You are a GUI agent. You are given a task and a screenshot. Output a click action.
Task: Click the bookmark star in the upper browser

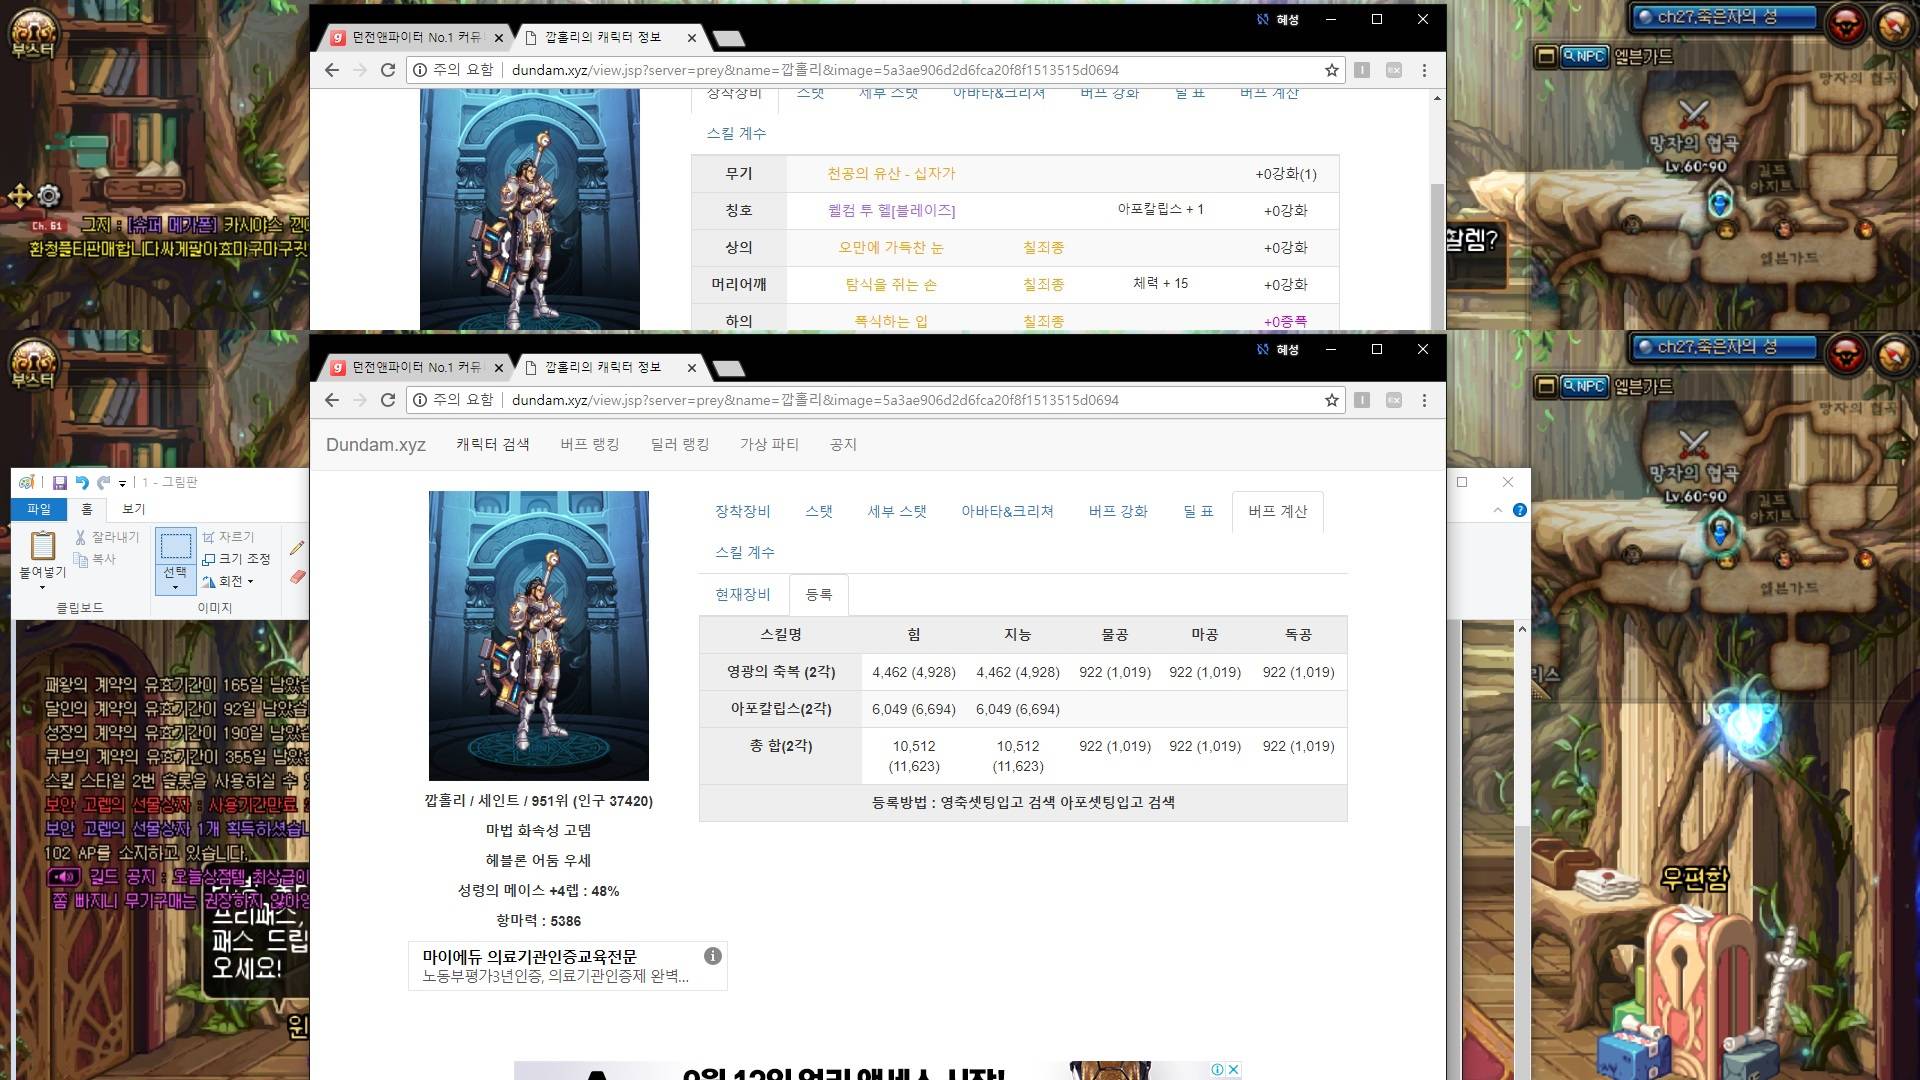(x=1331, y=70)
